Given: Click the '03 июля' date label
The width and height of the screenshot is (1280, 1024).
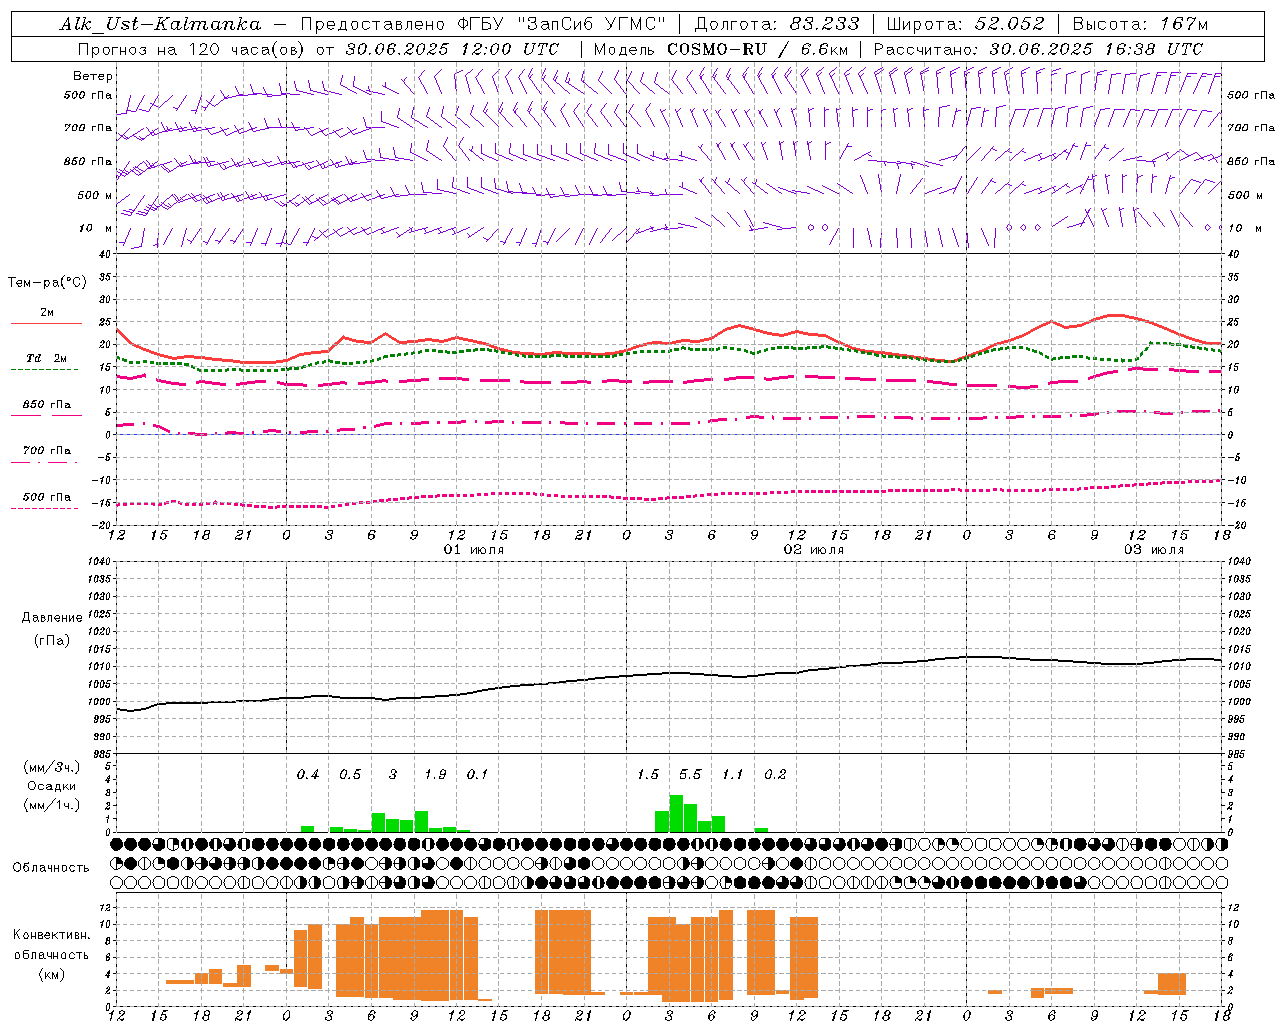Looking at the screenshot, I should point(1154,550).
